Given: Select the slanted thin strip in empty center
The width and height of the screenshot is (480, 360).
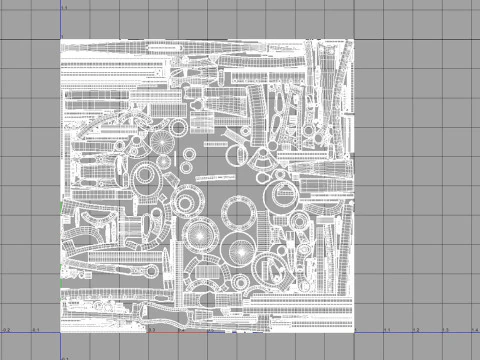Looking at the screenshot, I should (215, 177).
